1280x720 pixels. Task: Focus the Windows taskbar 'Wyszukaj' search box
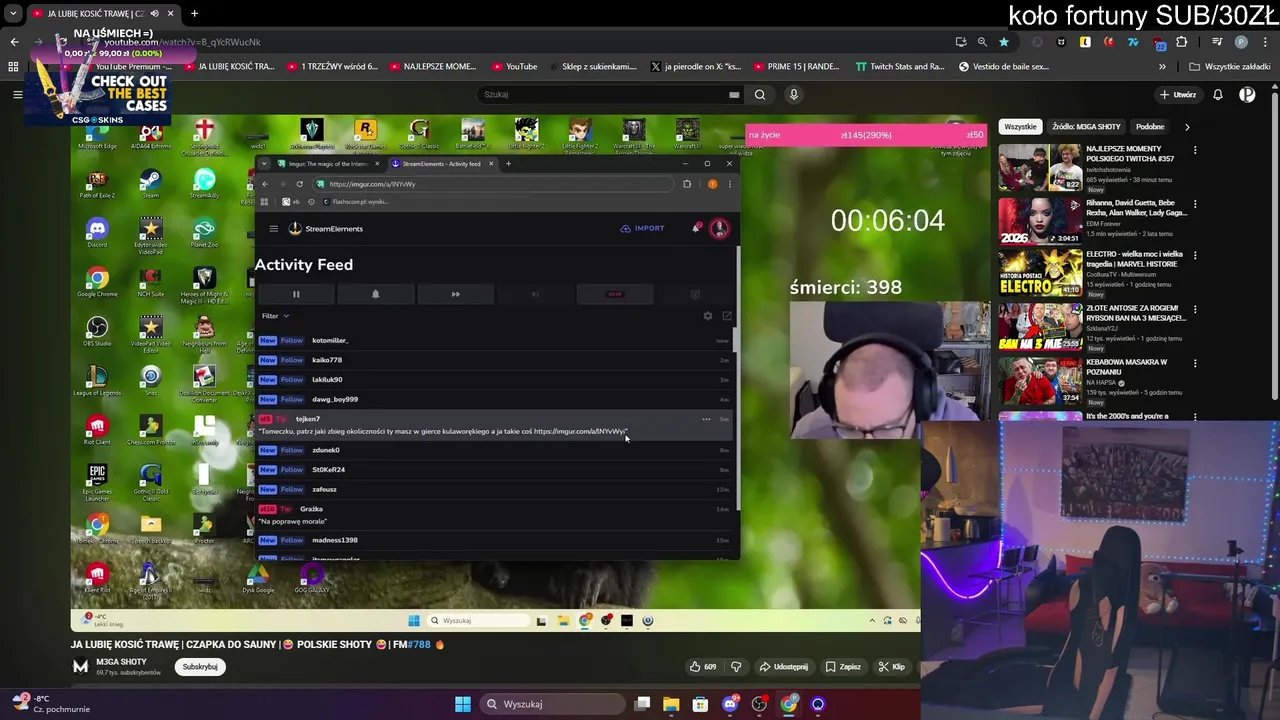(551, 704)
